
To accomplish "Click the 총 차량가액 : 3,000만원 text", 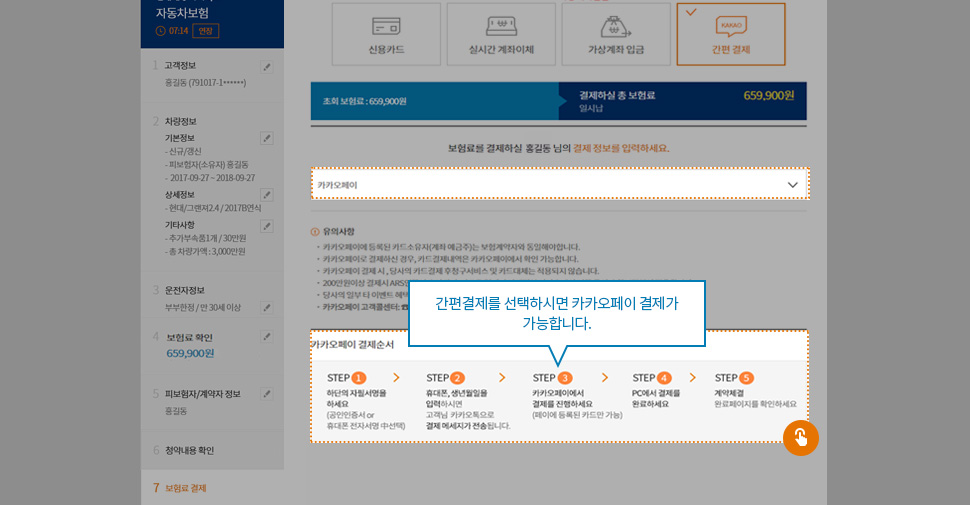I will (205, 252).
